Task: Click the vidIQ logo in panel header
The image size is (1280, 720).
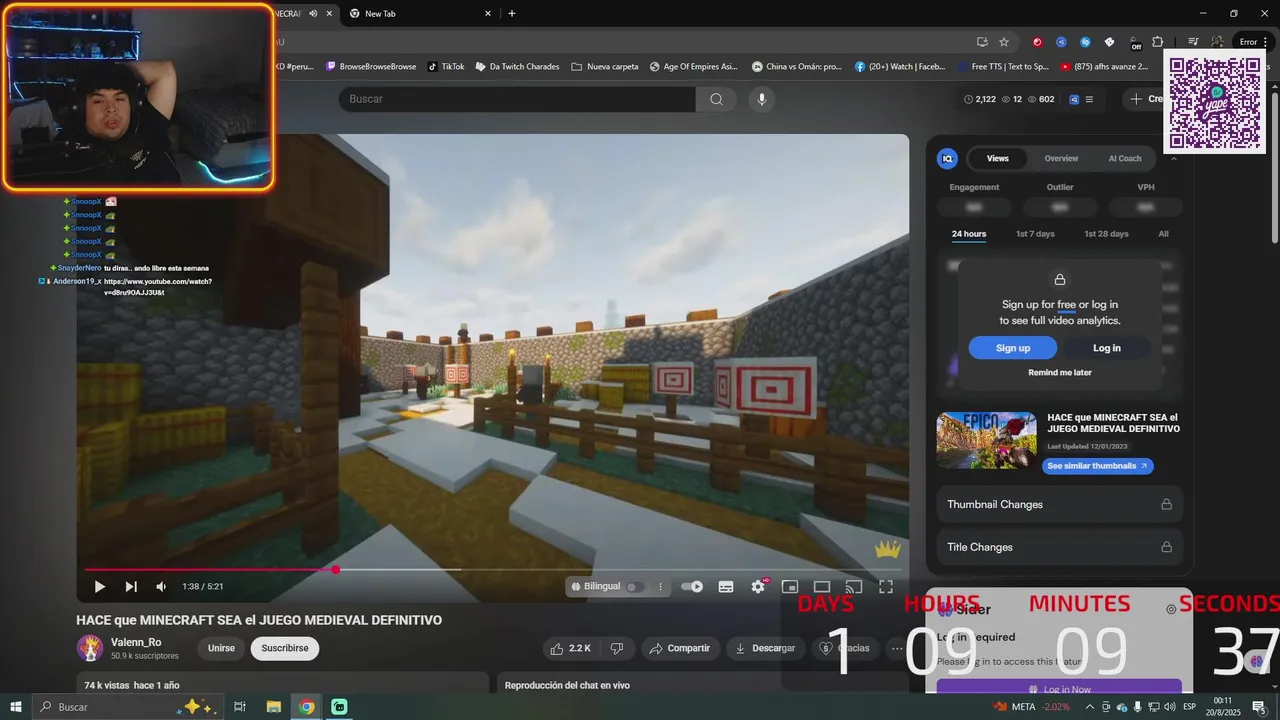Action: (x=947, y=158)
